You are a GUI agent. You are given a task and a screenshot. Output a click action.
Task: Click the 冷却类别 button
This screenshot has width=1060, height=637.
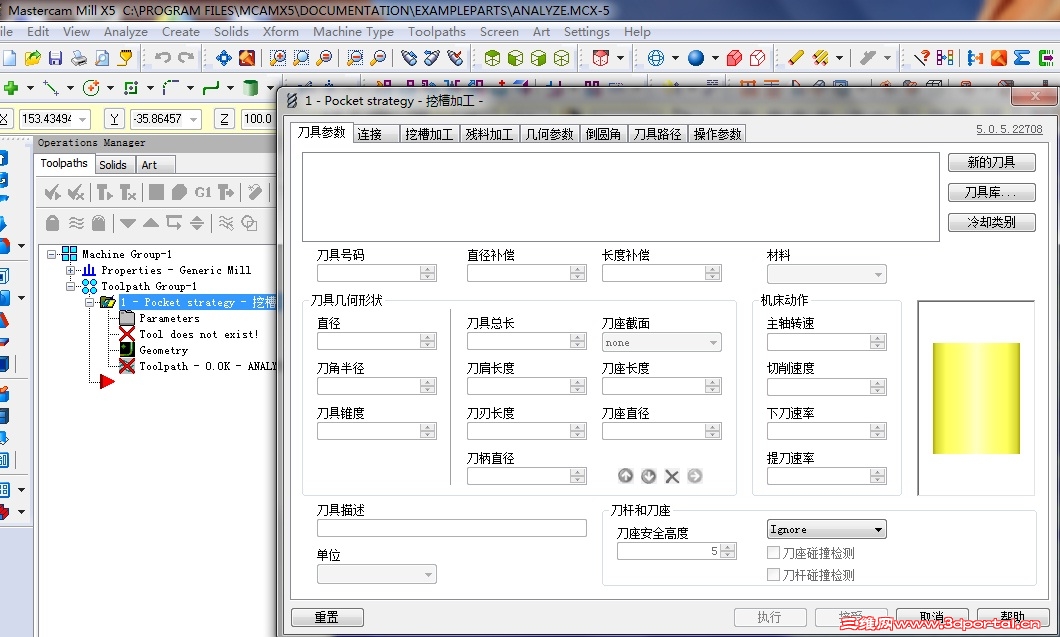tap(991, 222)
